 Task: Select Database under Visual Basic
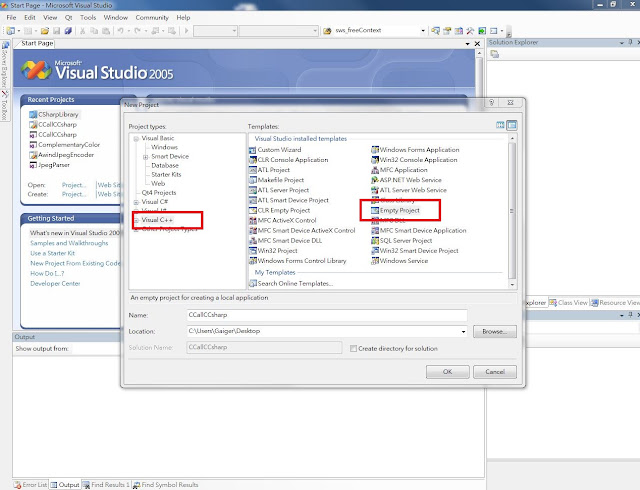click(x=165, y=166)
